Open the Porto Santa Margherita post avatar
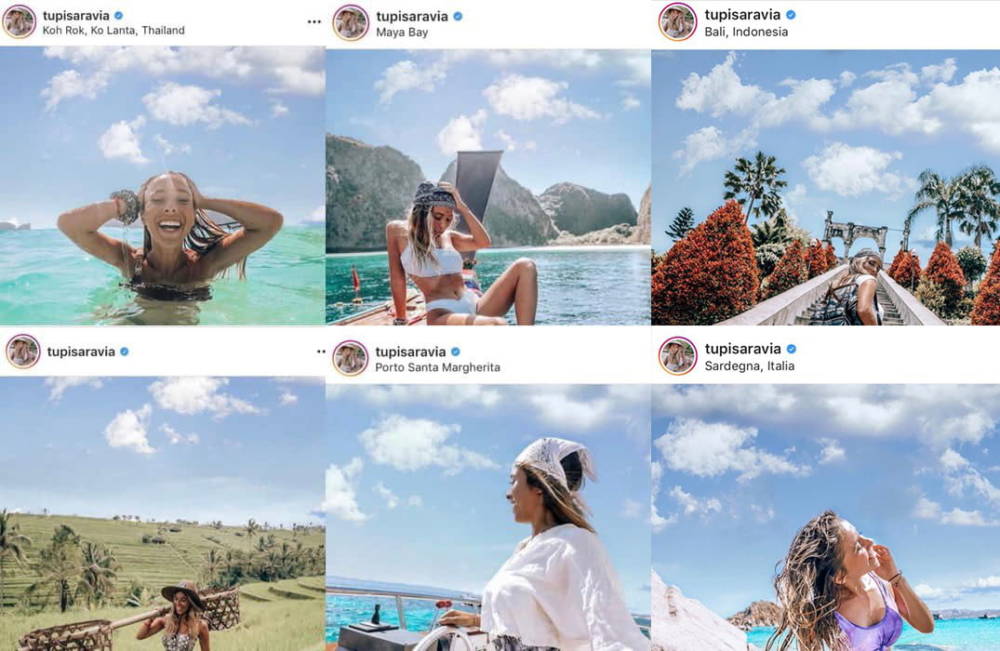1000x651 pixels. click(x=350, y=358)
